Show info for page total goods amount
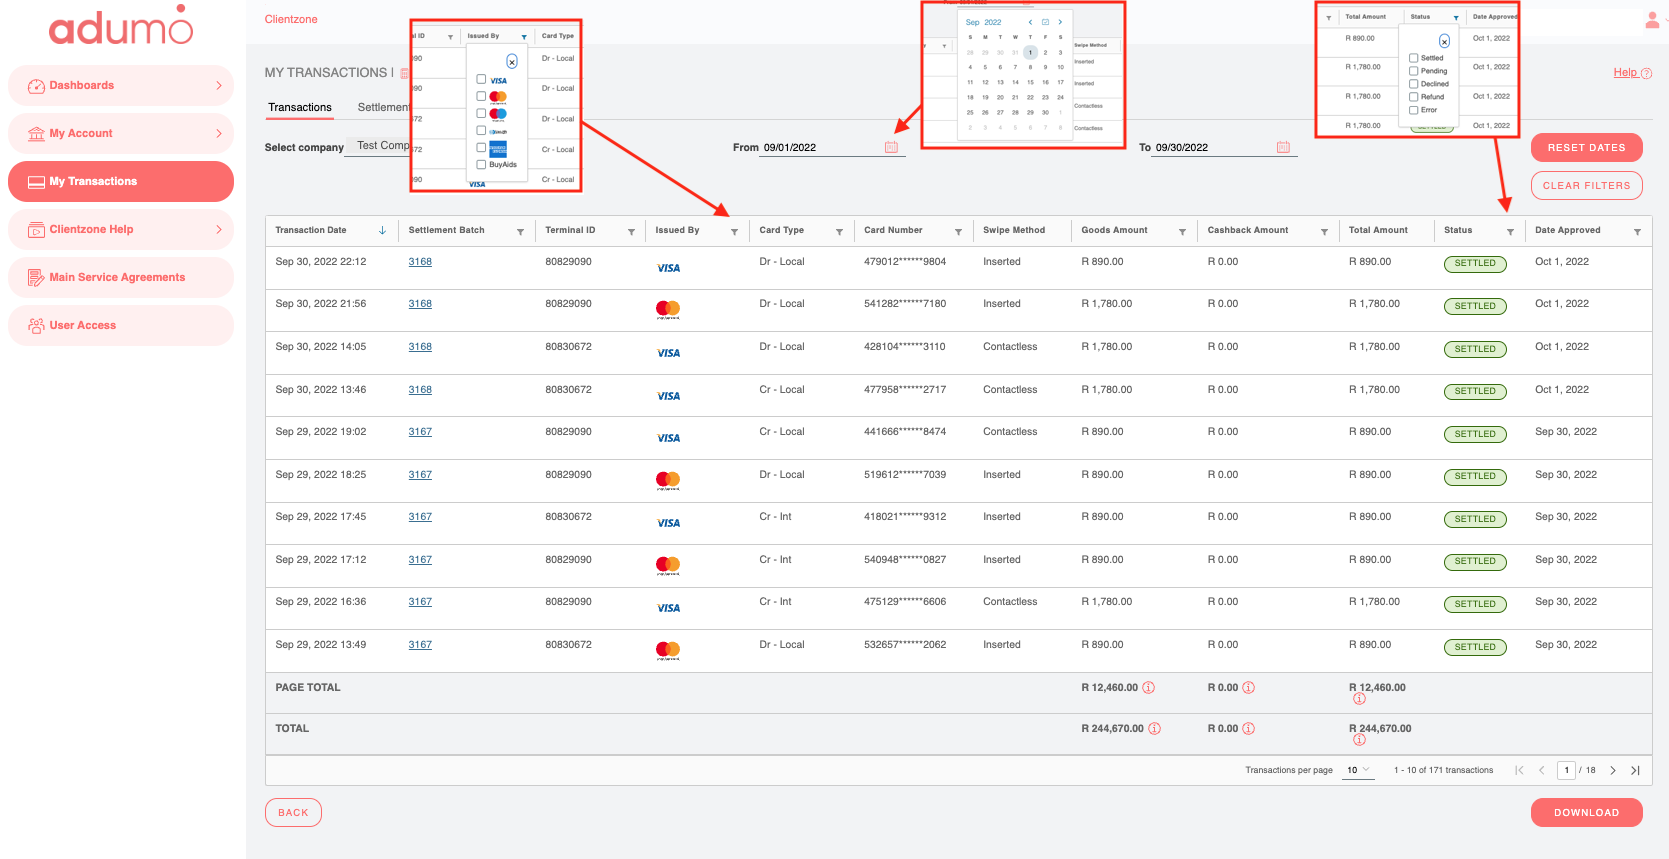Screen dimensions: 1669x859 (x=1148, y=687)
